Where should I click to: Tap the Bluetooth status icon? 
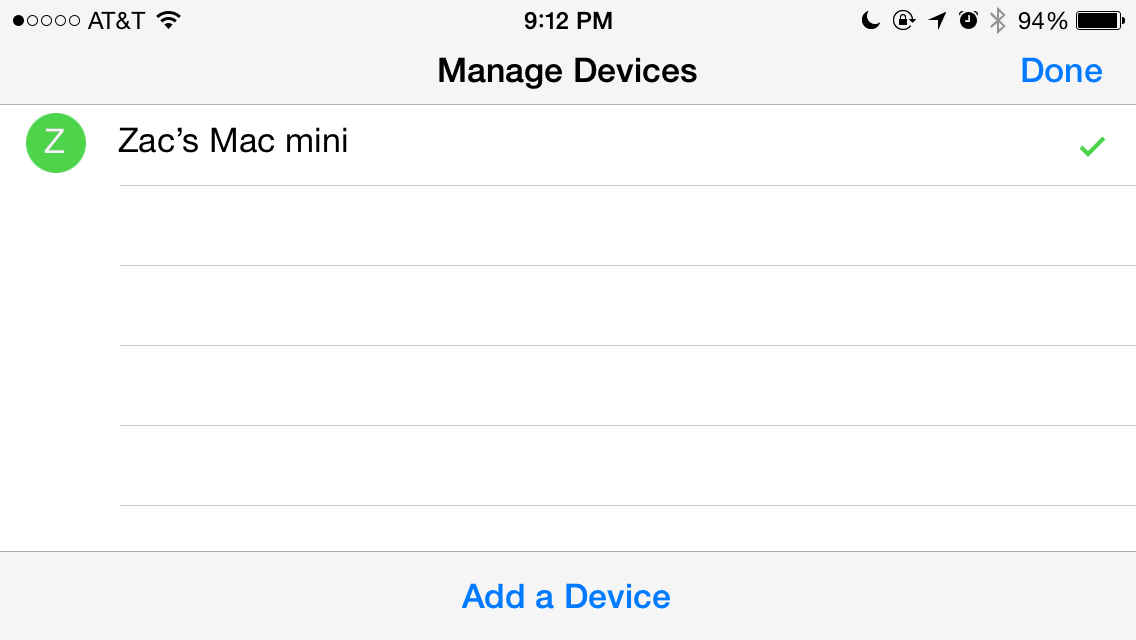click(997, 20)
